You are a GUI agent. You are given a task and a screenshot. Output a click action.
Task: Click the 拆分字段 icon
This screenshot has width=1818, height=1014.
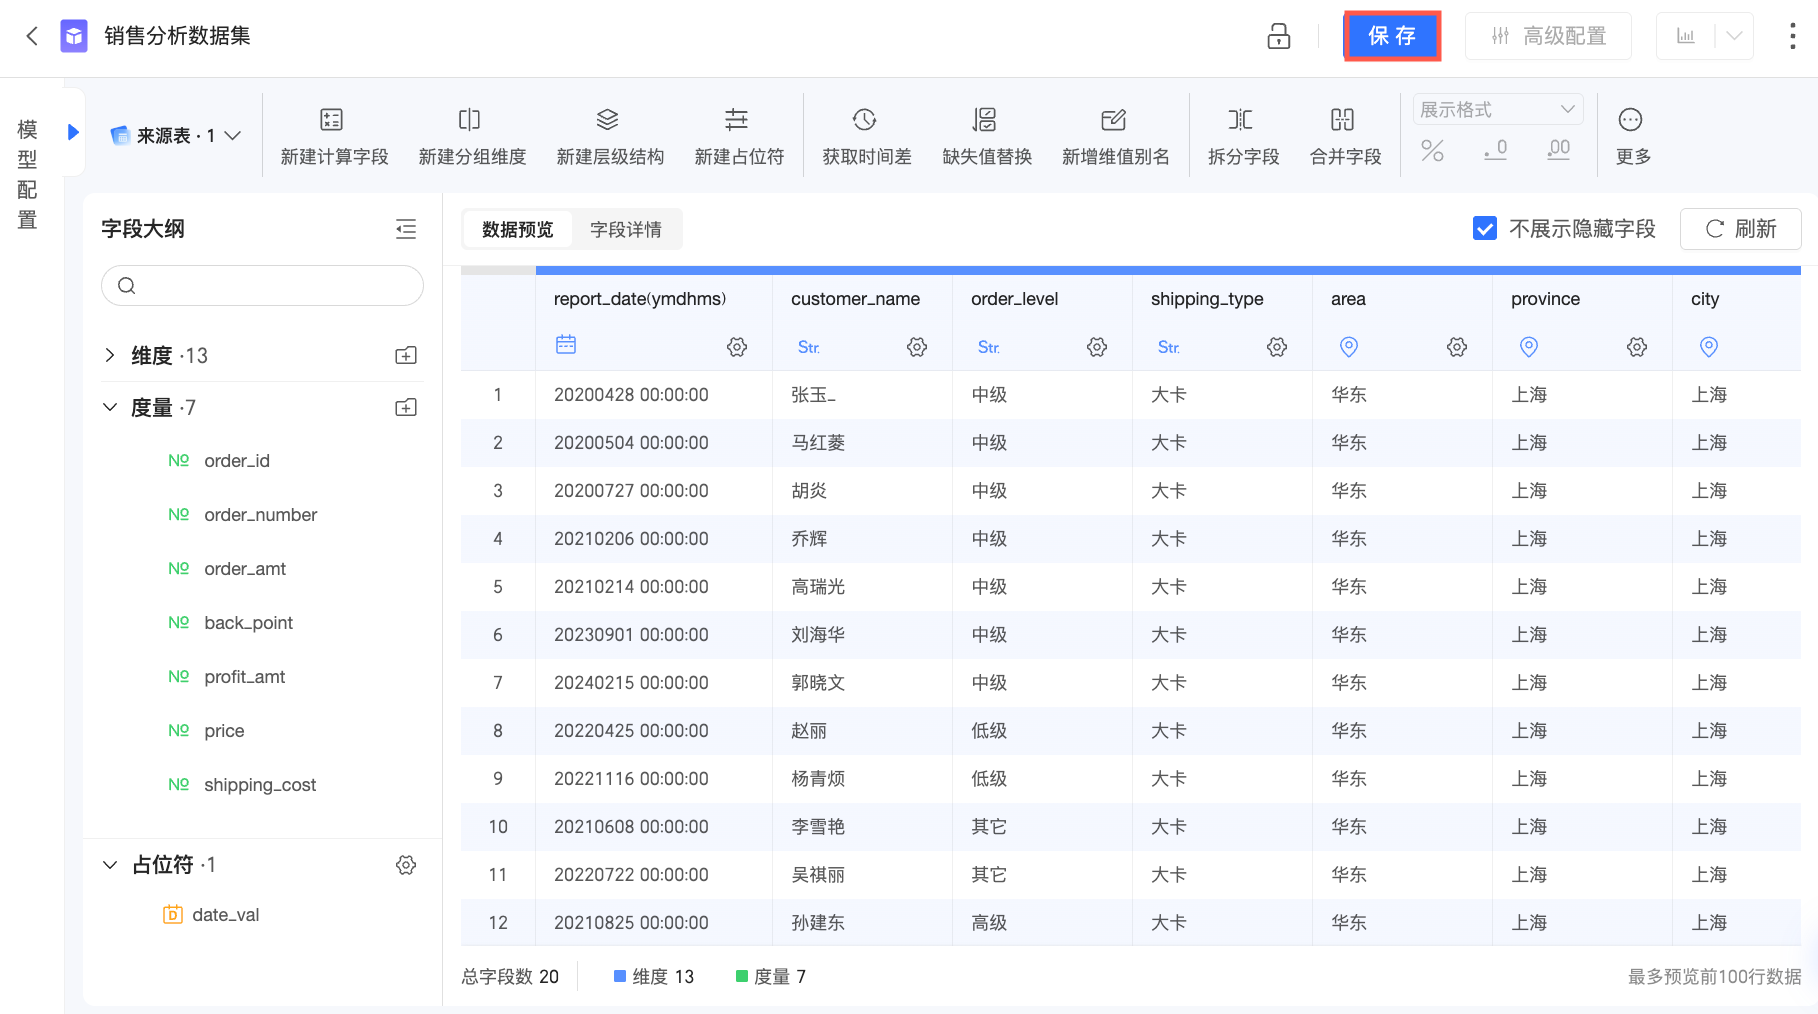[1241, 121]
